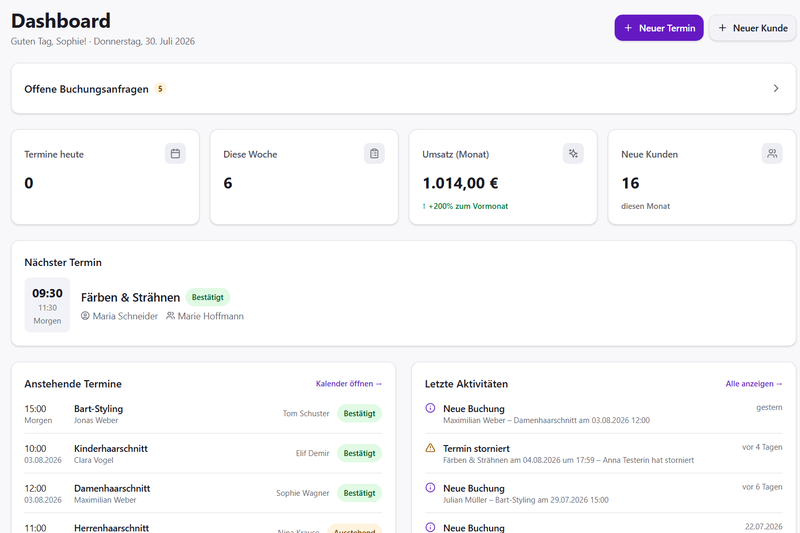The height and width of the screenshot is (533, 800).
Task: Click Bestätigt badge in Sophie Wagner row
Action: pos(359,493)
